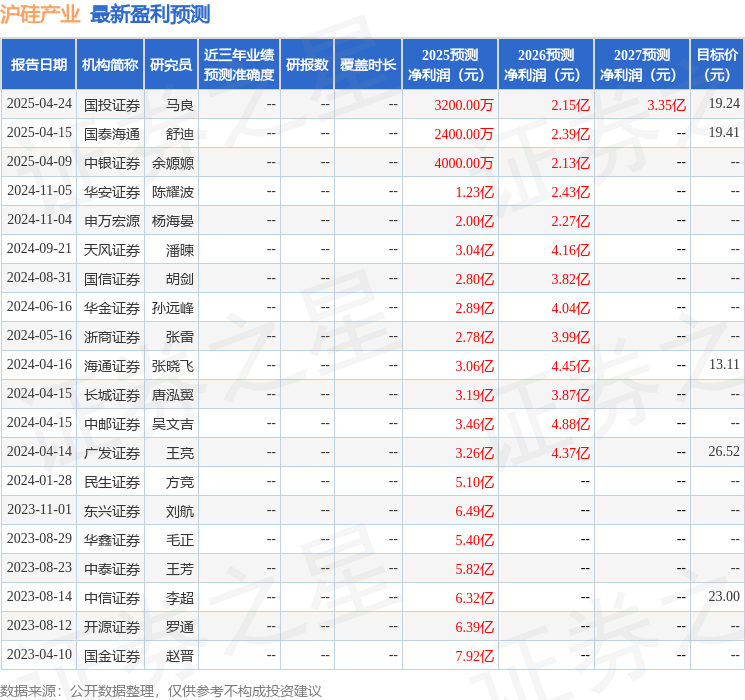The width and height of the screenshot is (745, 700).
Task: Select institution 国信证券
Action: point(112,279)
